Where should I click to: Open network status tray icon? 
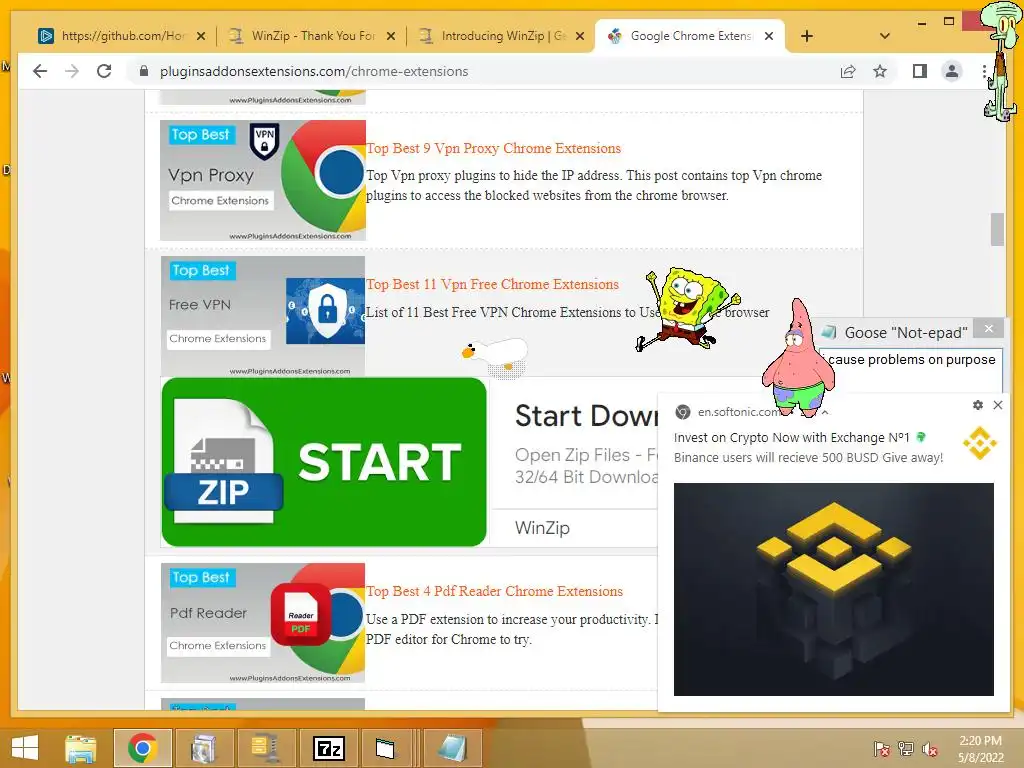click(906, 749)
